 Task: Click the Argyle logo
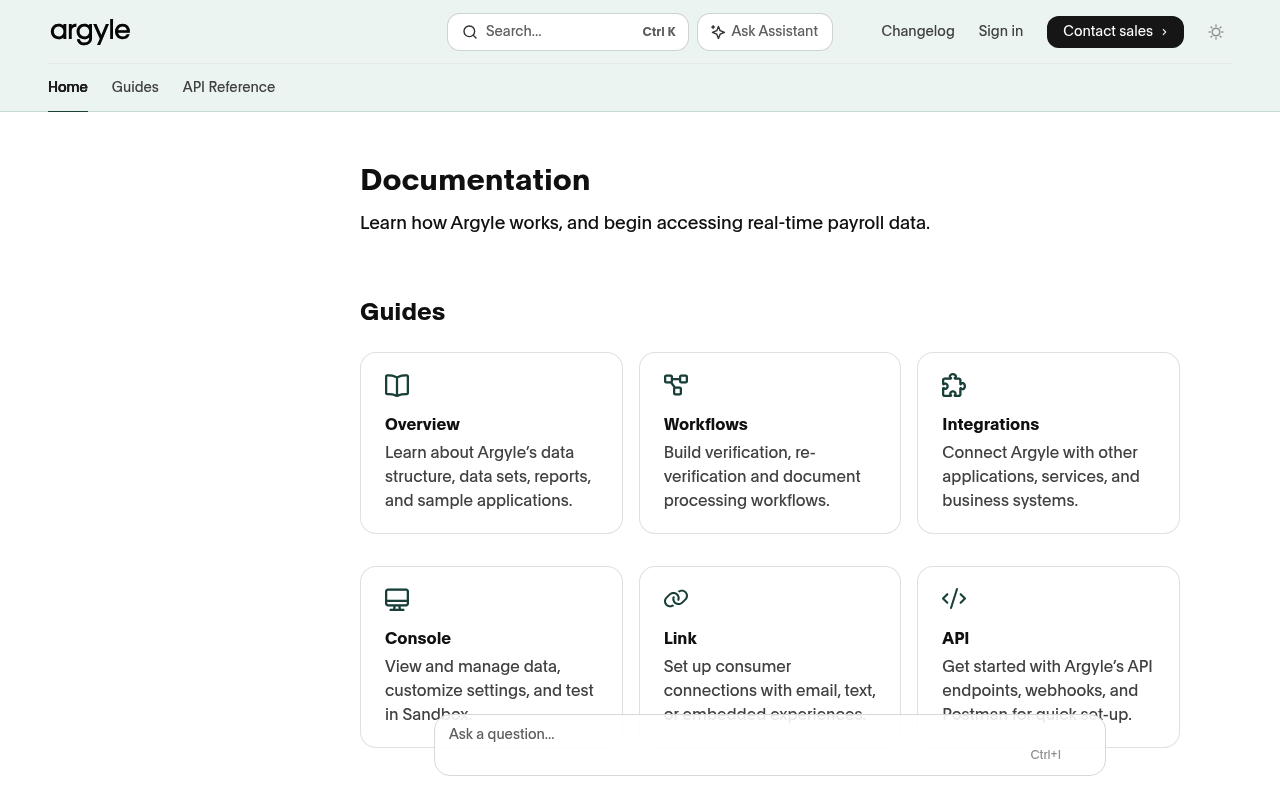point(90,32)
